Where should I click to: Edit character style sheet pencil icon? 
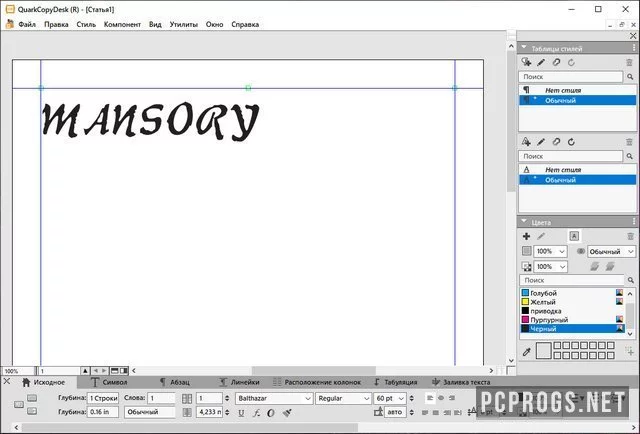[x=541, y=142]
